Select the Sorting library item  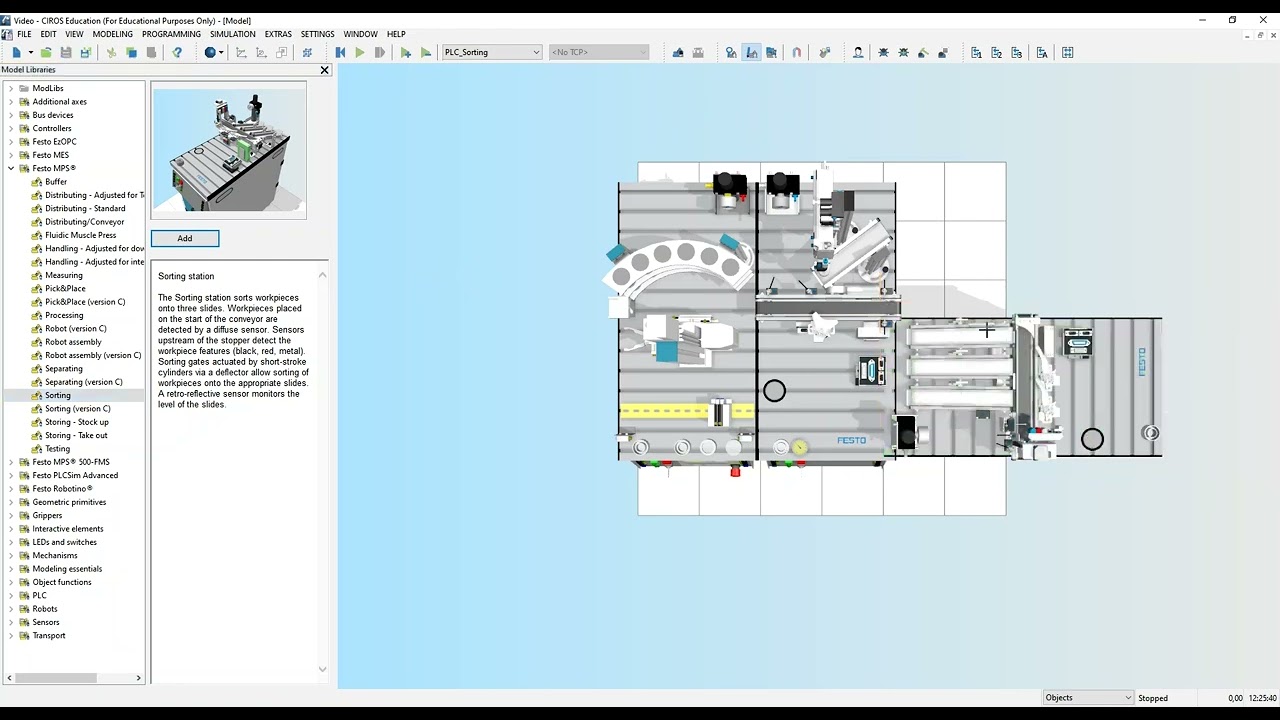[x=57, y=395]
